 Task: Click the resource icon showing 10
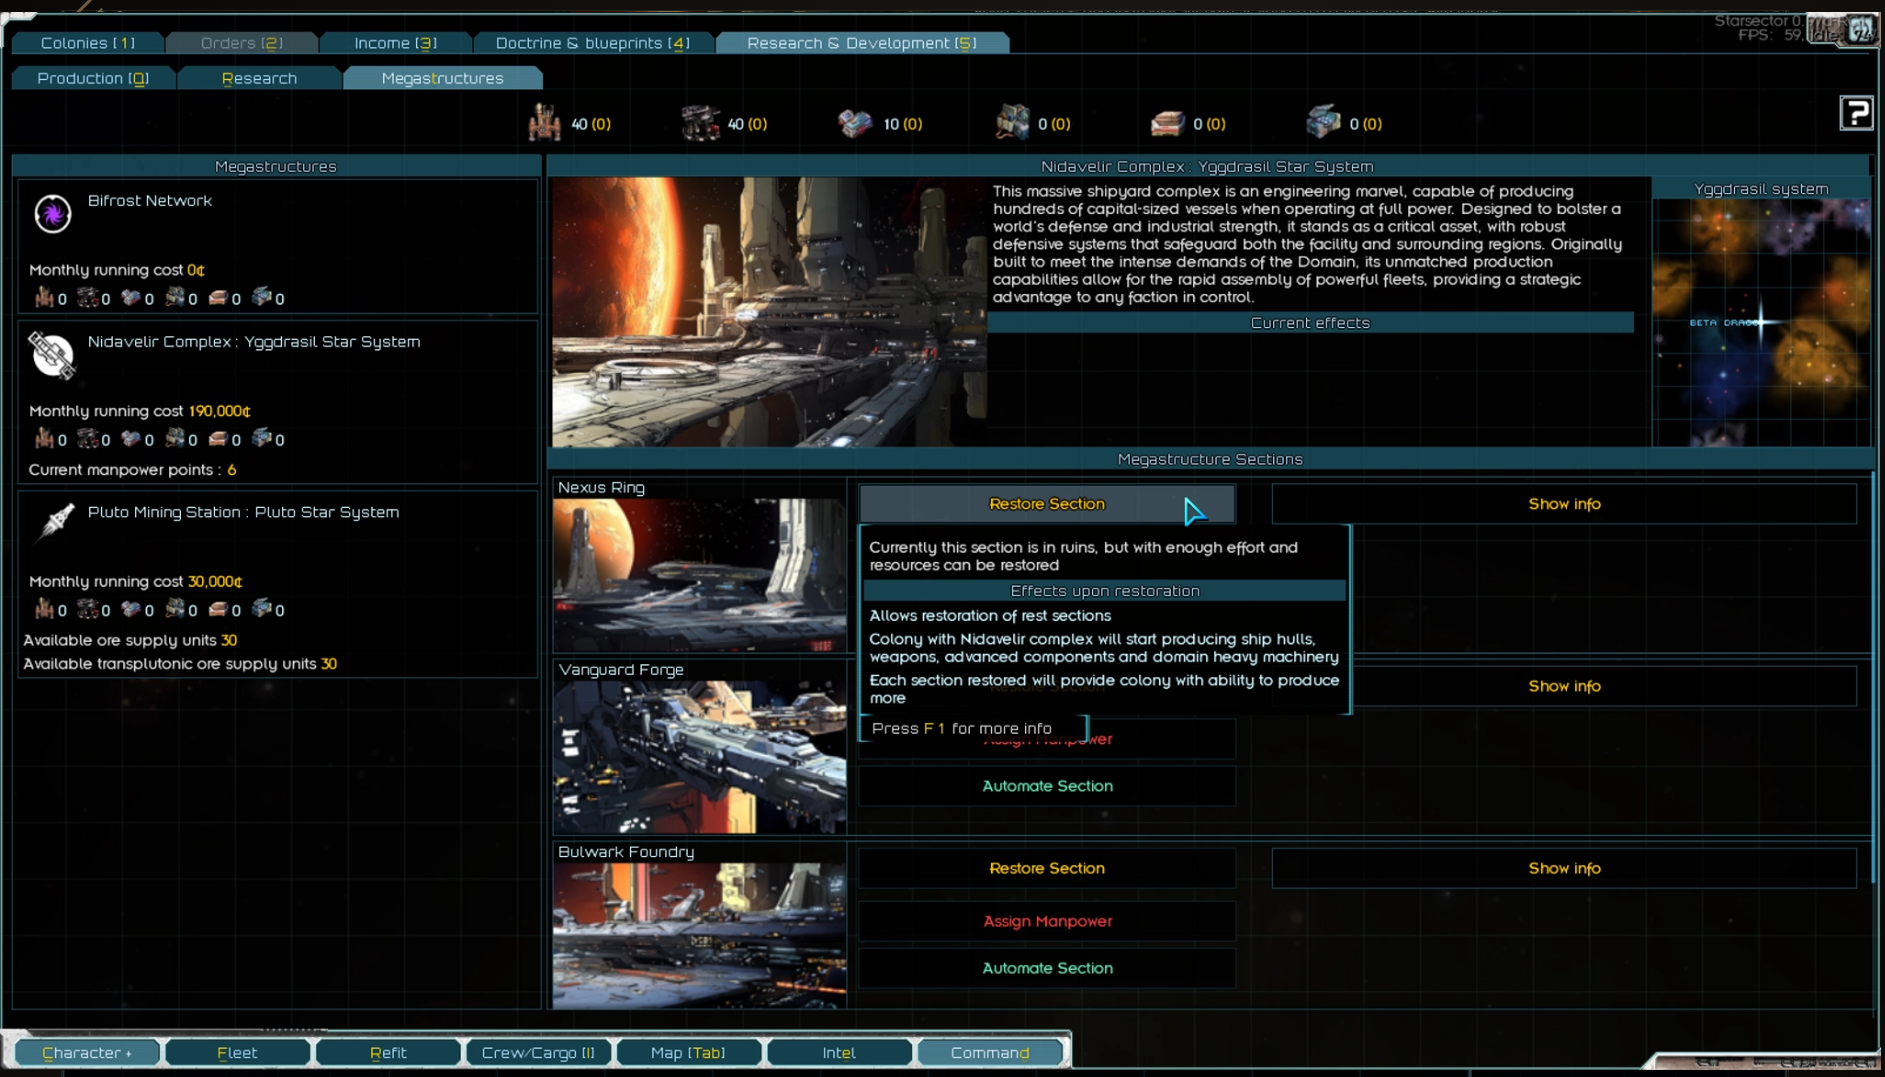[x=855, y=123]
